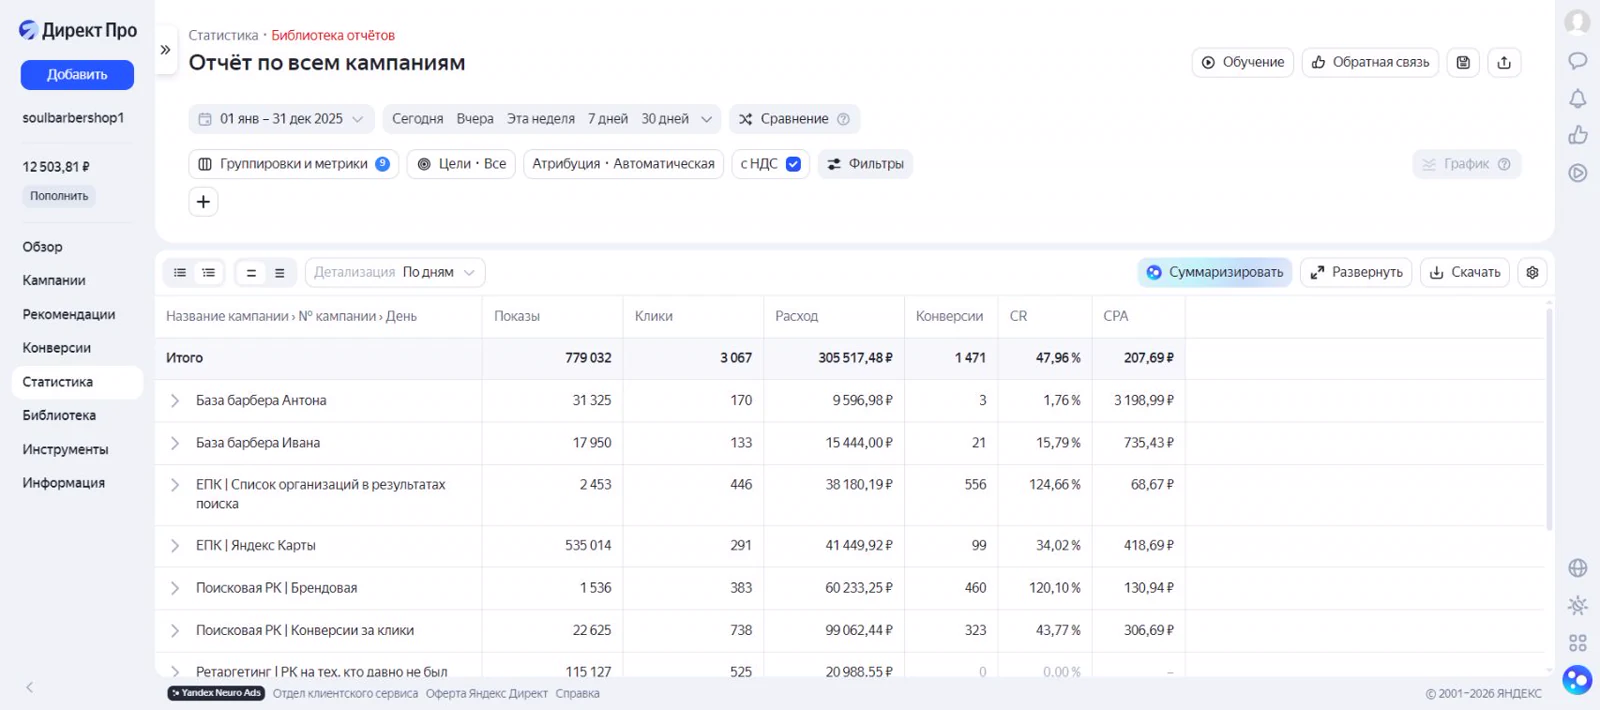This screenshot has width=1600, height=710.
Task: Open the chat bubble icon in right sidebar
Action: [1578, 61]
